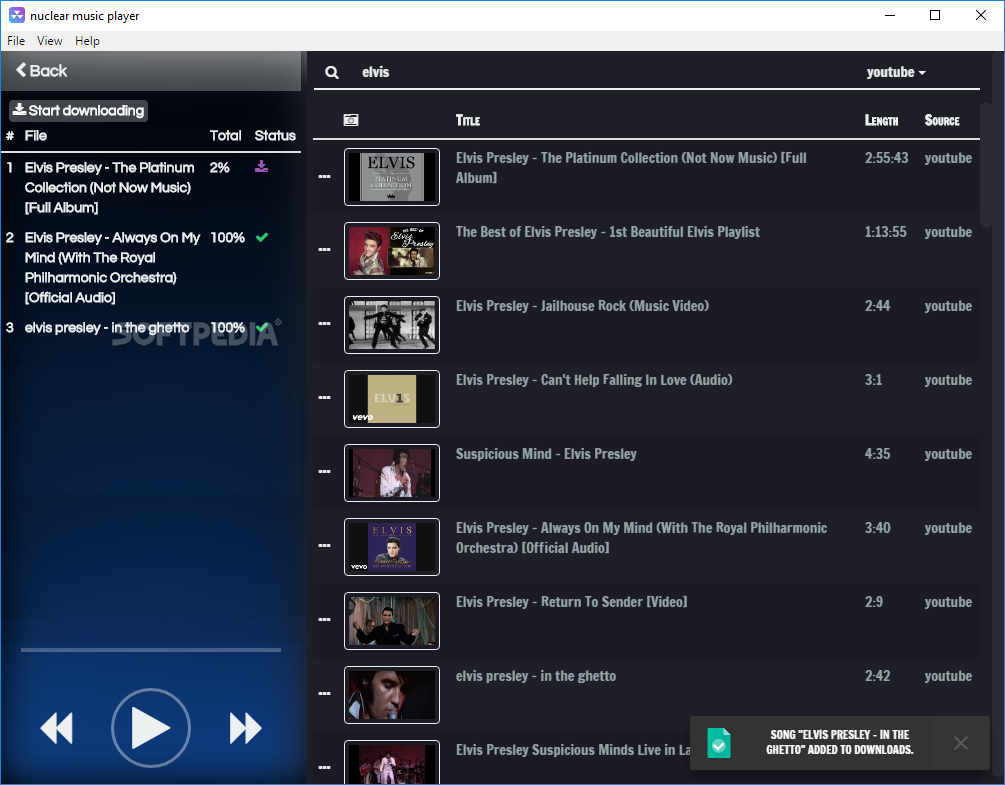Click the green document icon in the notification
This screenshot has width=1005, height=785.
[718, 743]
